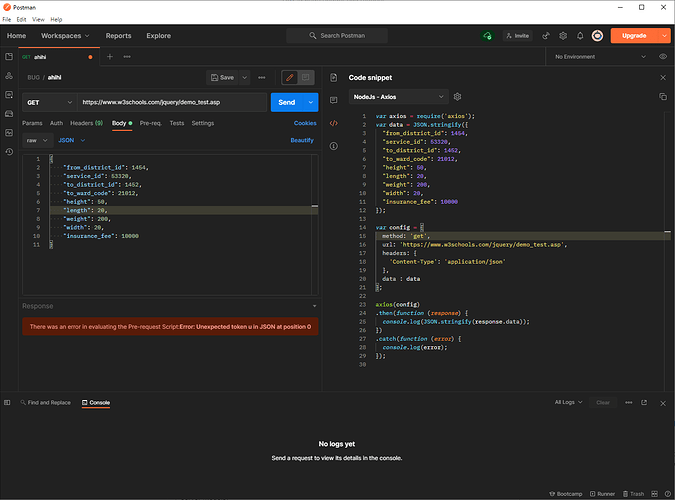Open the Send options arrow

pyautogui.click(x=311, y=102)
